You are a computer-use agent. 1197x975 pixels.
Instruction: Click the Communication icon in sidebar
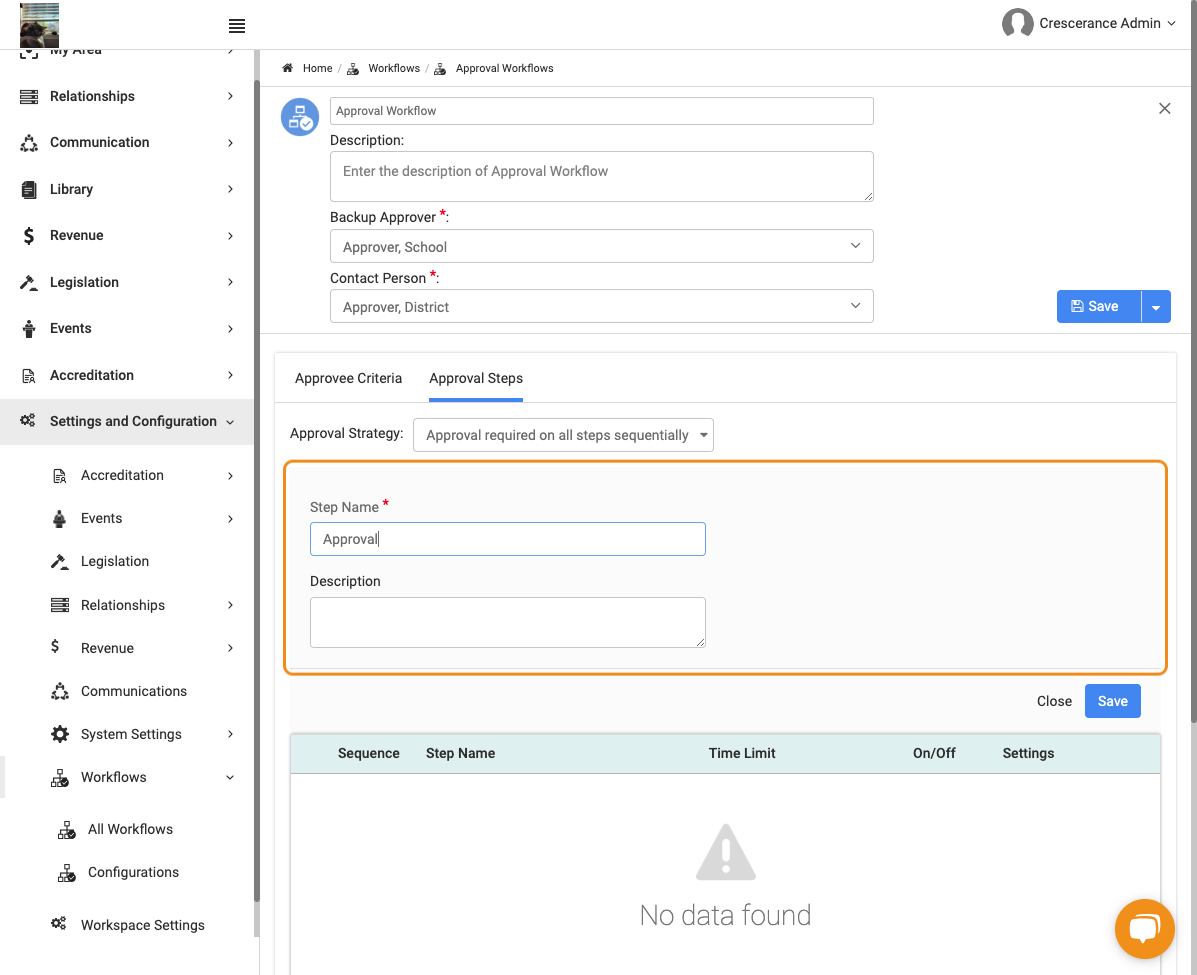(29, 143)
